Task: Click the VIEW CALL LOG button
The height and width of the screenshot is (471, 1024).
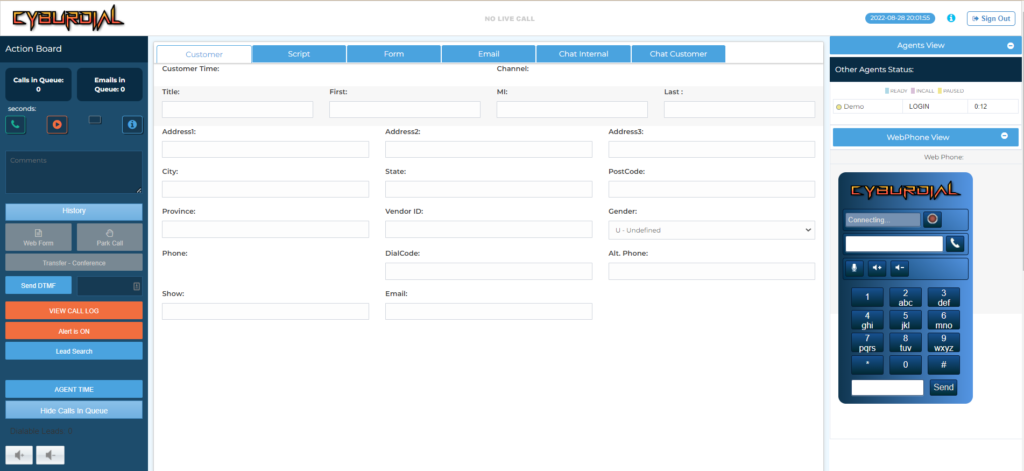Action: point(74,311)
